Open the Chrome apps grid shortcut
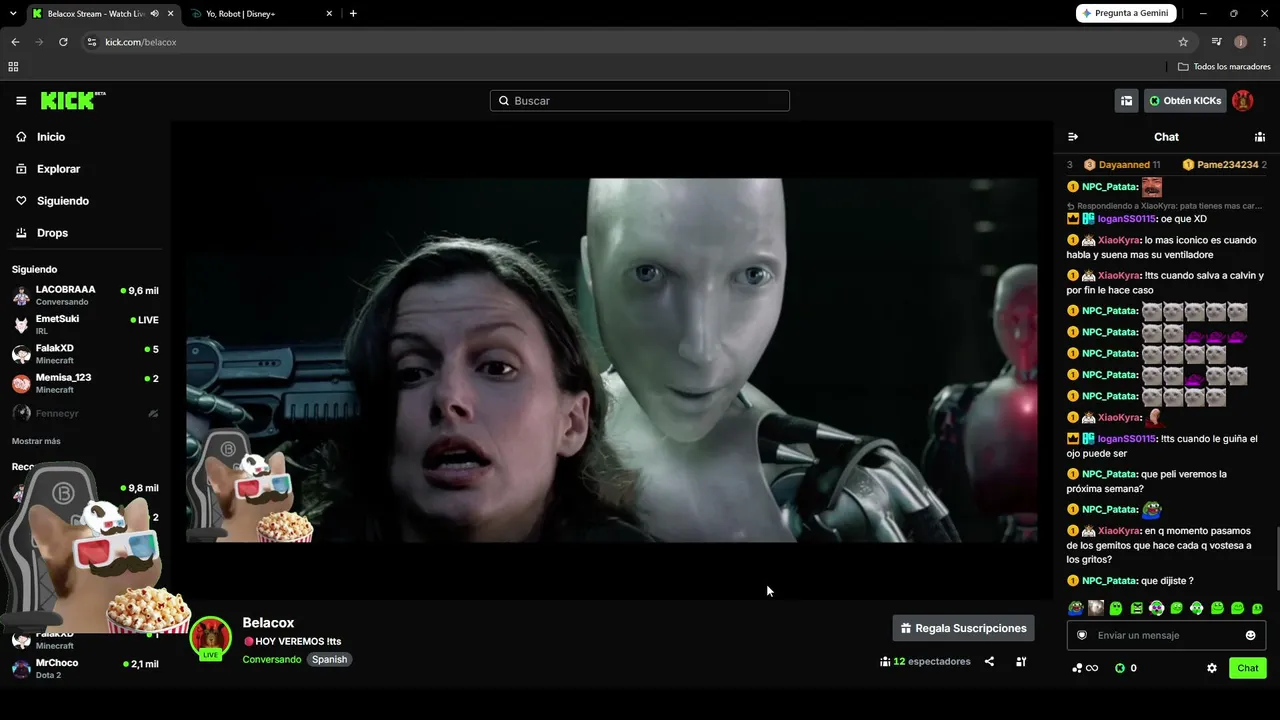This screenshot has height=720, width=1280. 13,67
